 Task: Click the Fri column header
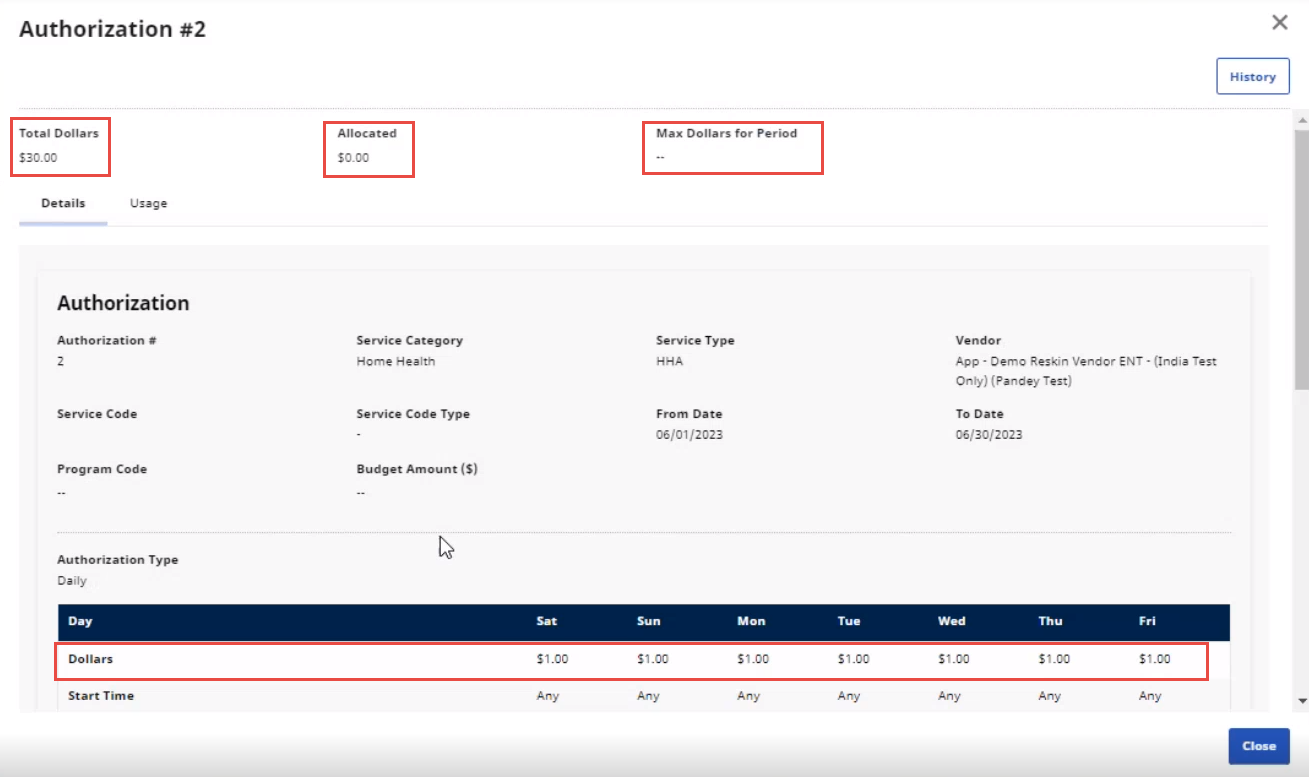click(1147, 621)
